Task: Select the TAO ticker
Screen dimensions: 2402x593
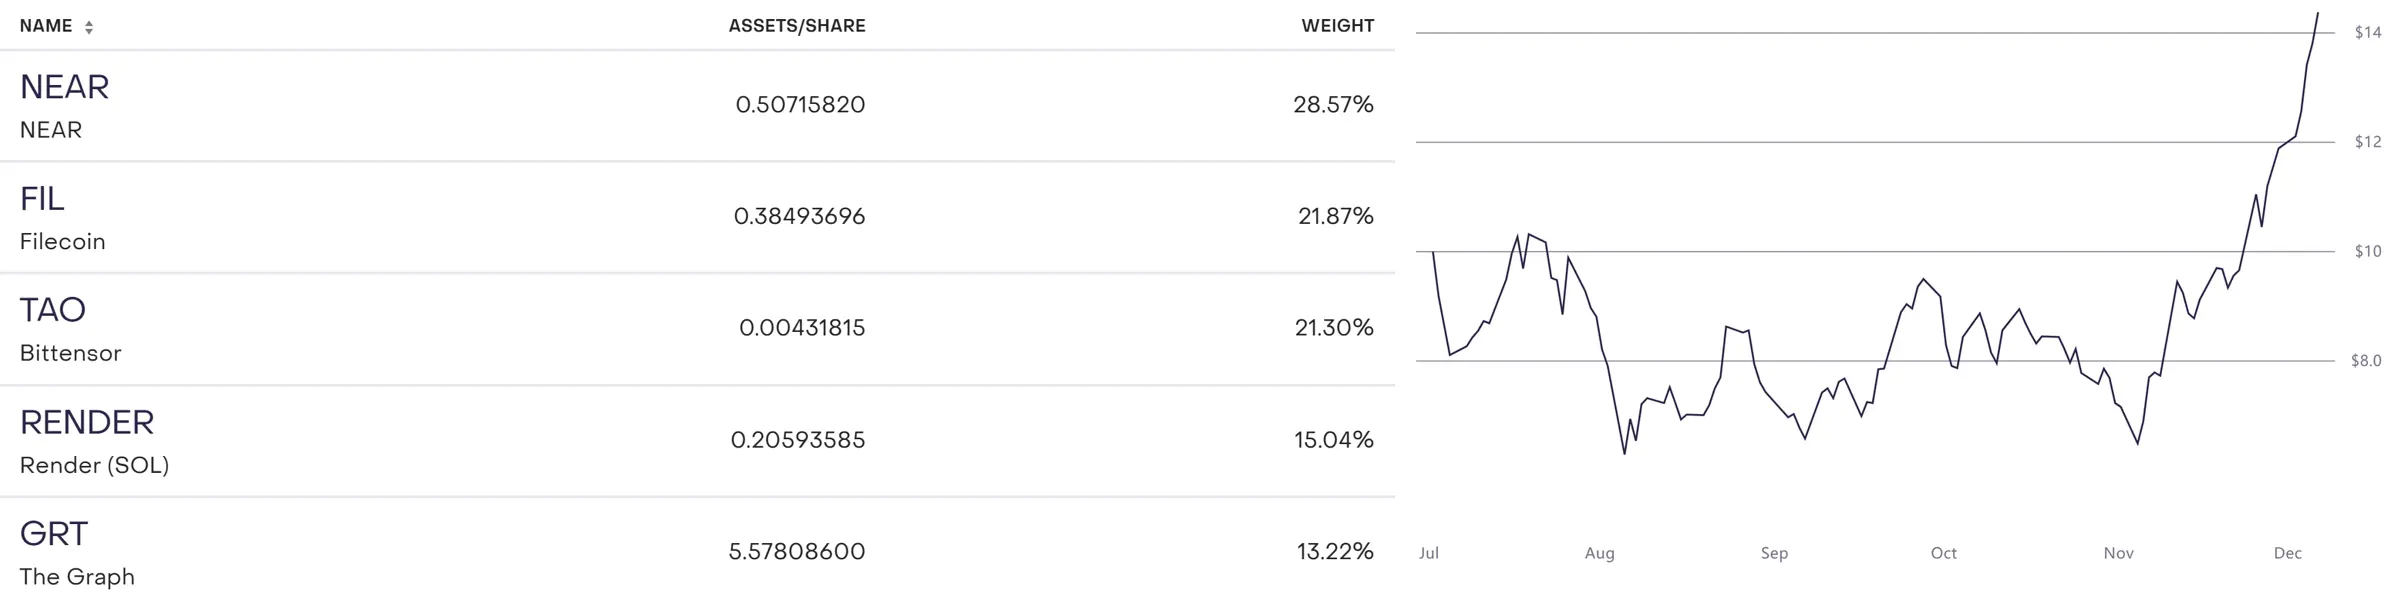Action: (52, 310)
